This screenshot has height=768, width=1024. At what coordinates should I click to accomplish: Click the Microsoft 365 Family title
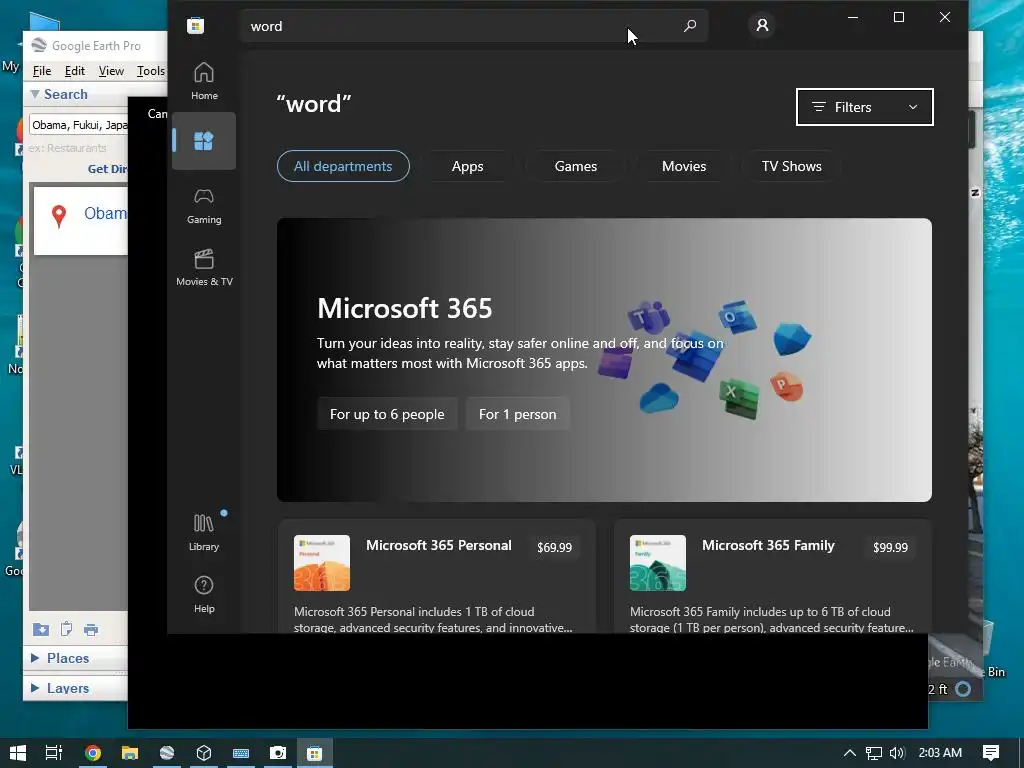click(768, 545)
